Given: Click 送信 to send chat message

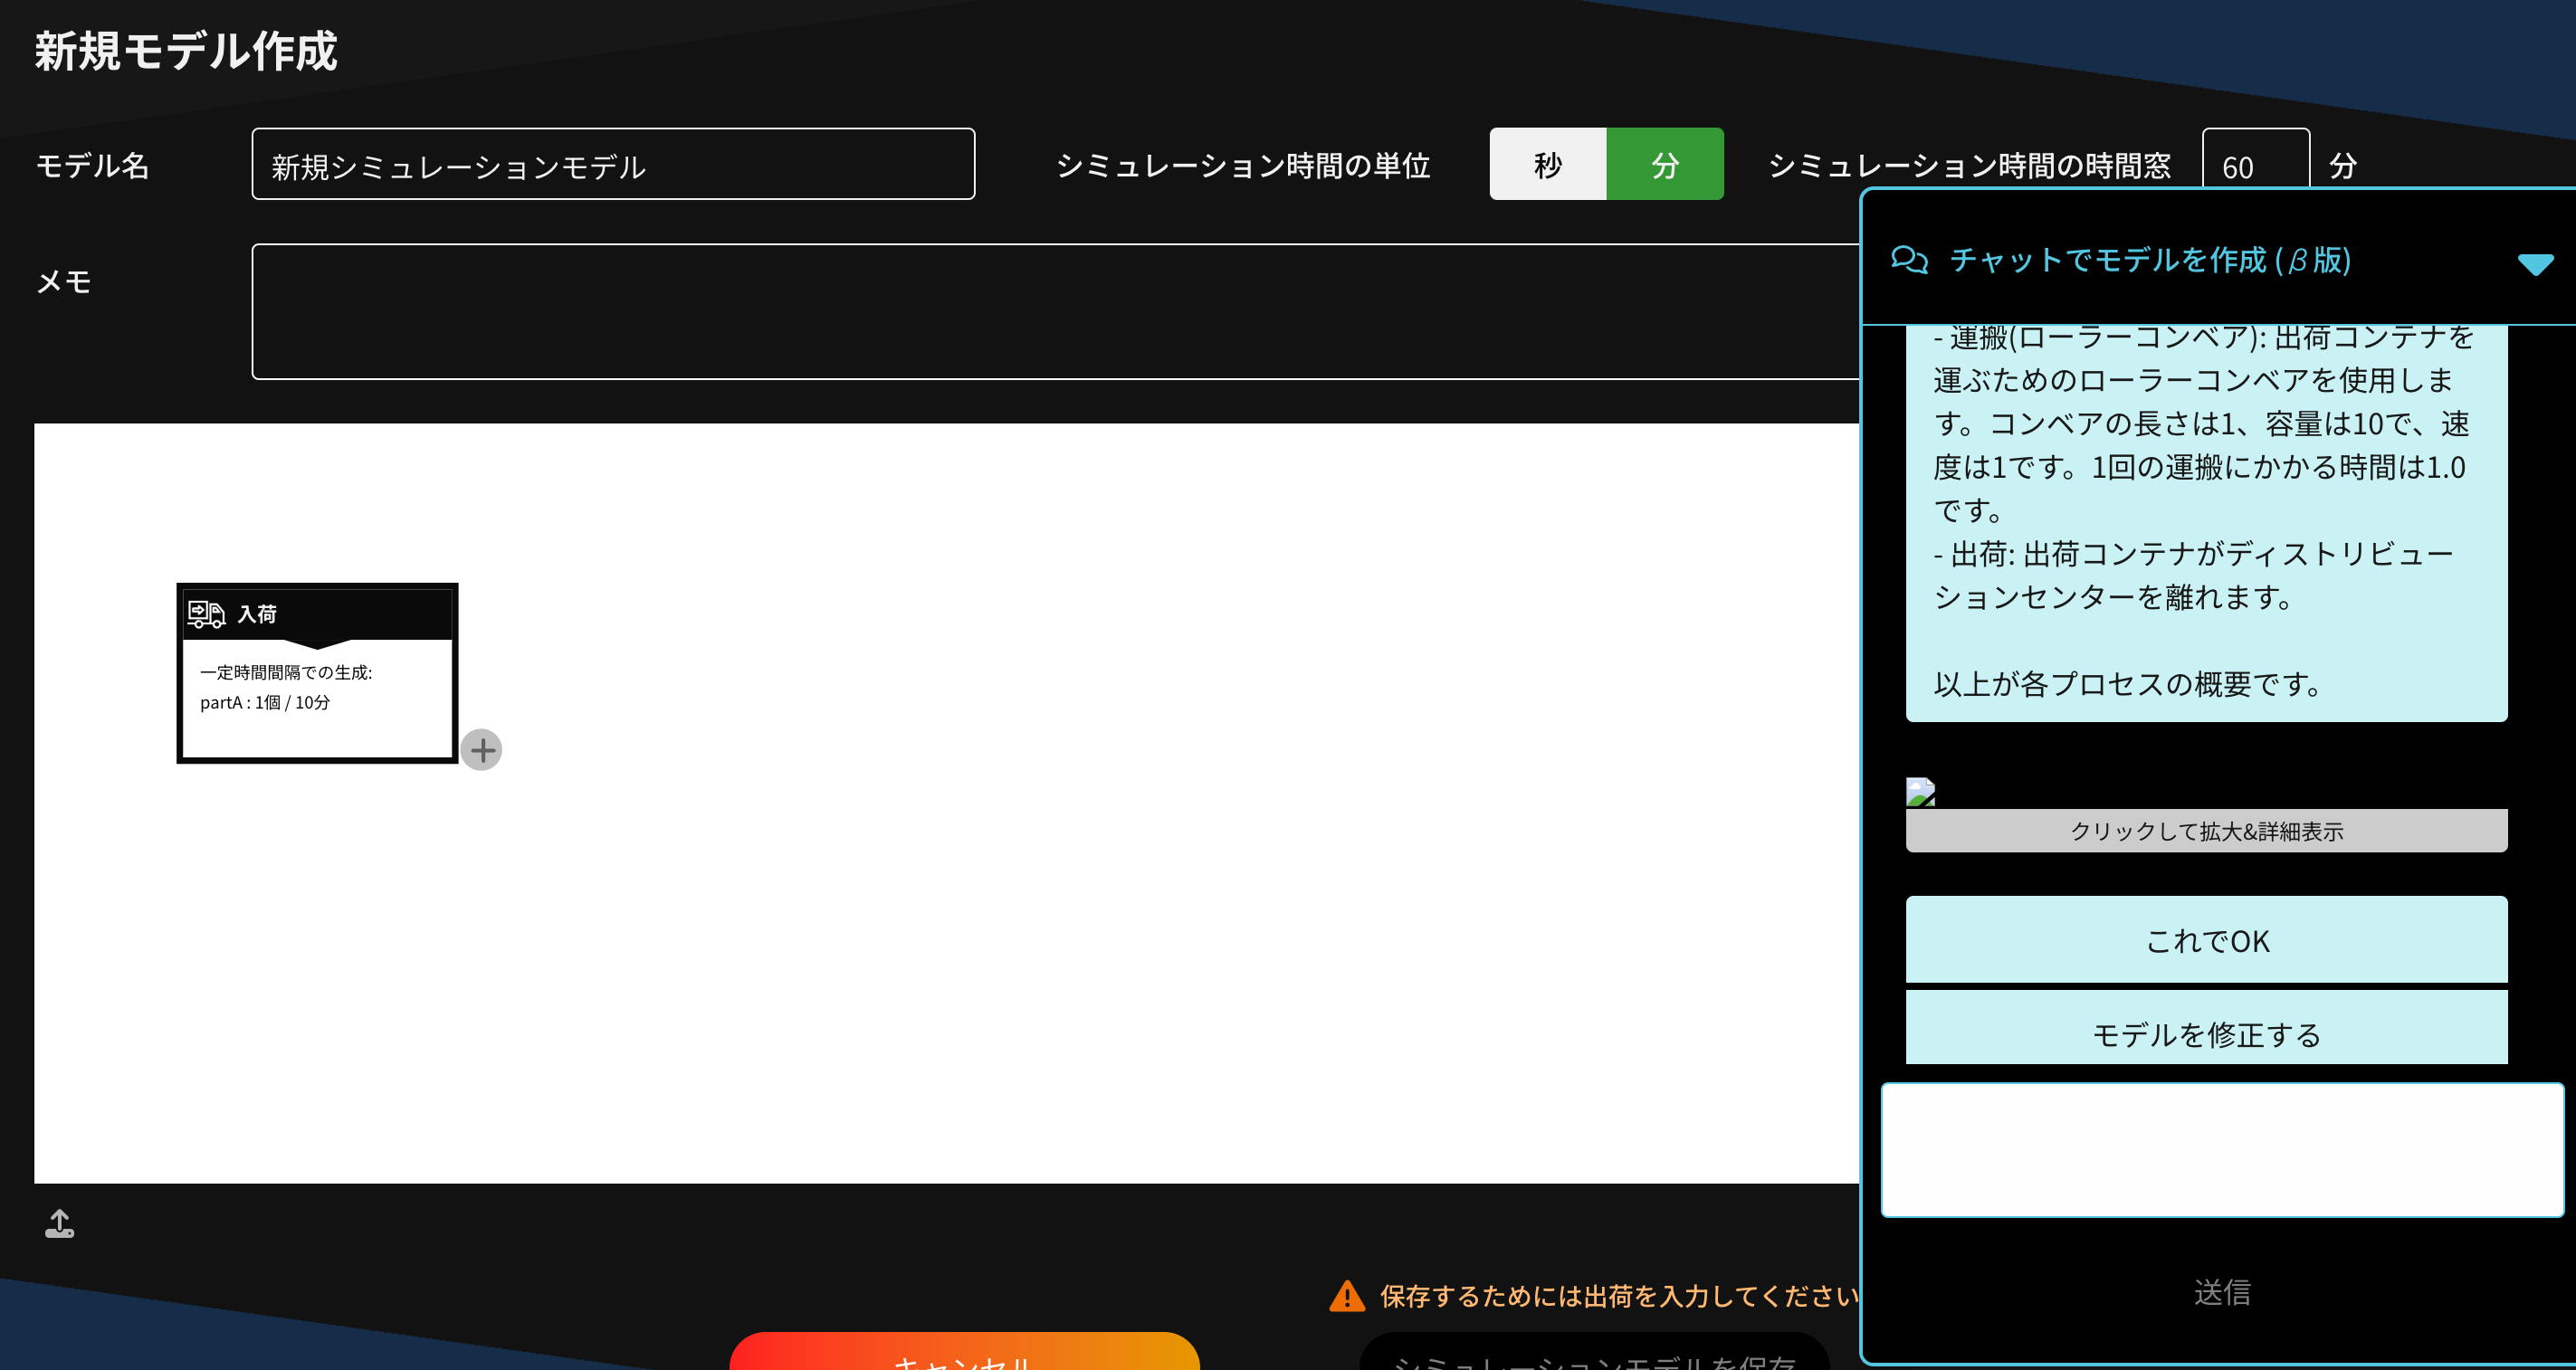Looking at the screenshot, I should pyautogui.click(x=2221, y=1292).
